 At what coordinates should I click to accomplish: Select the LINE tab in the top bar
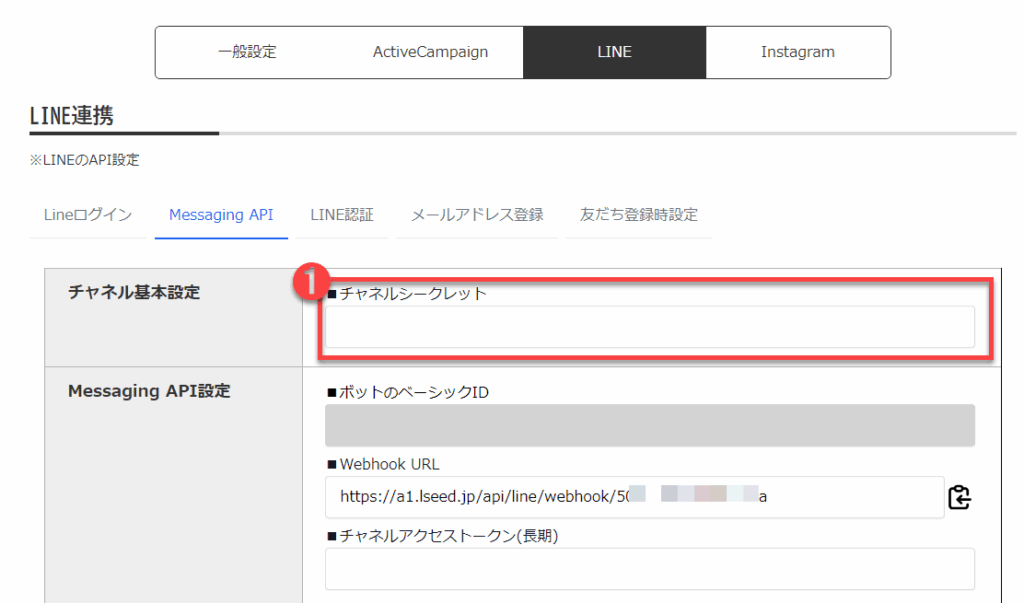coord(614,52)
